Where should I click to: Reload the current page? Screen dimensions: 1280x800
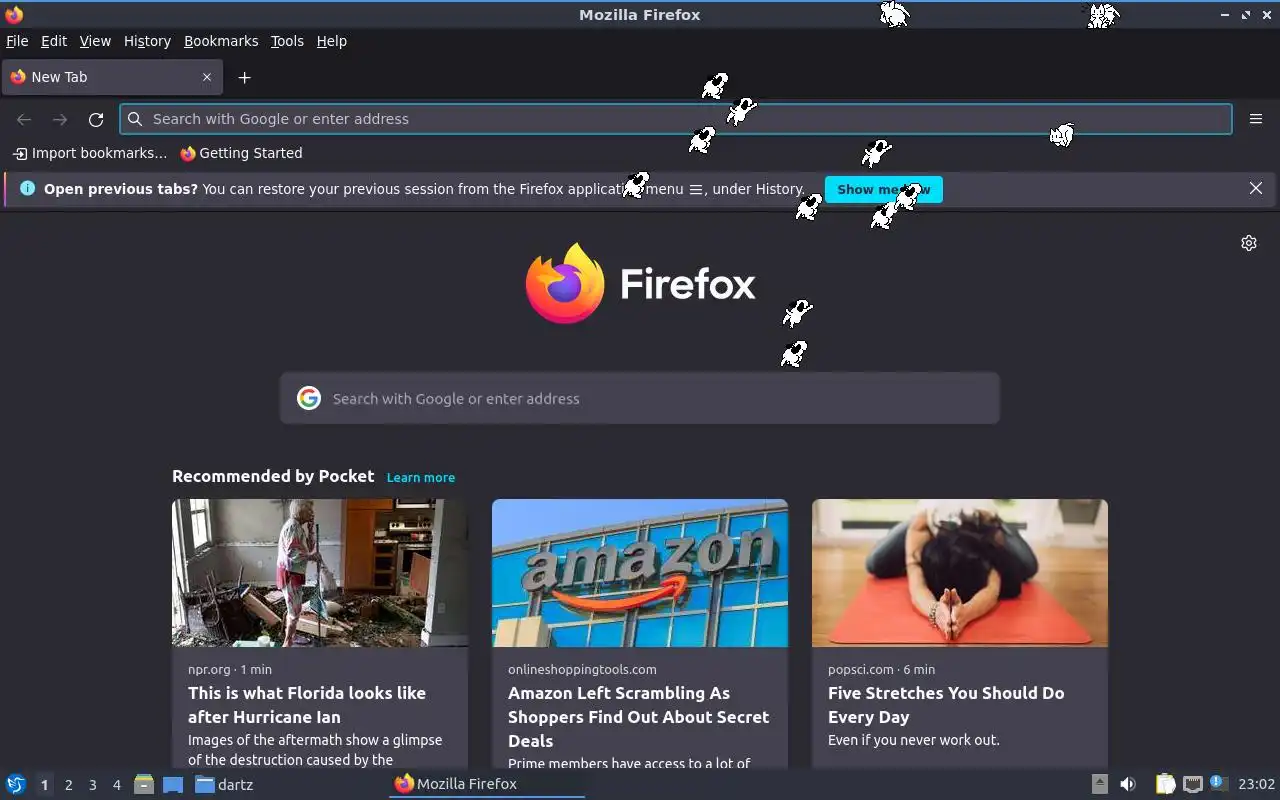[96, 119]
